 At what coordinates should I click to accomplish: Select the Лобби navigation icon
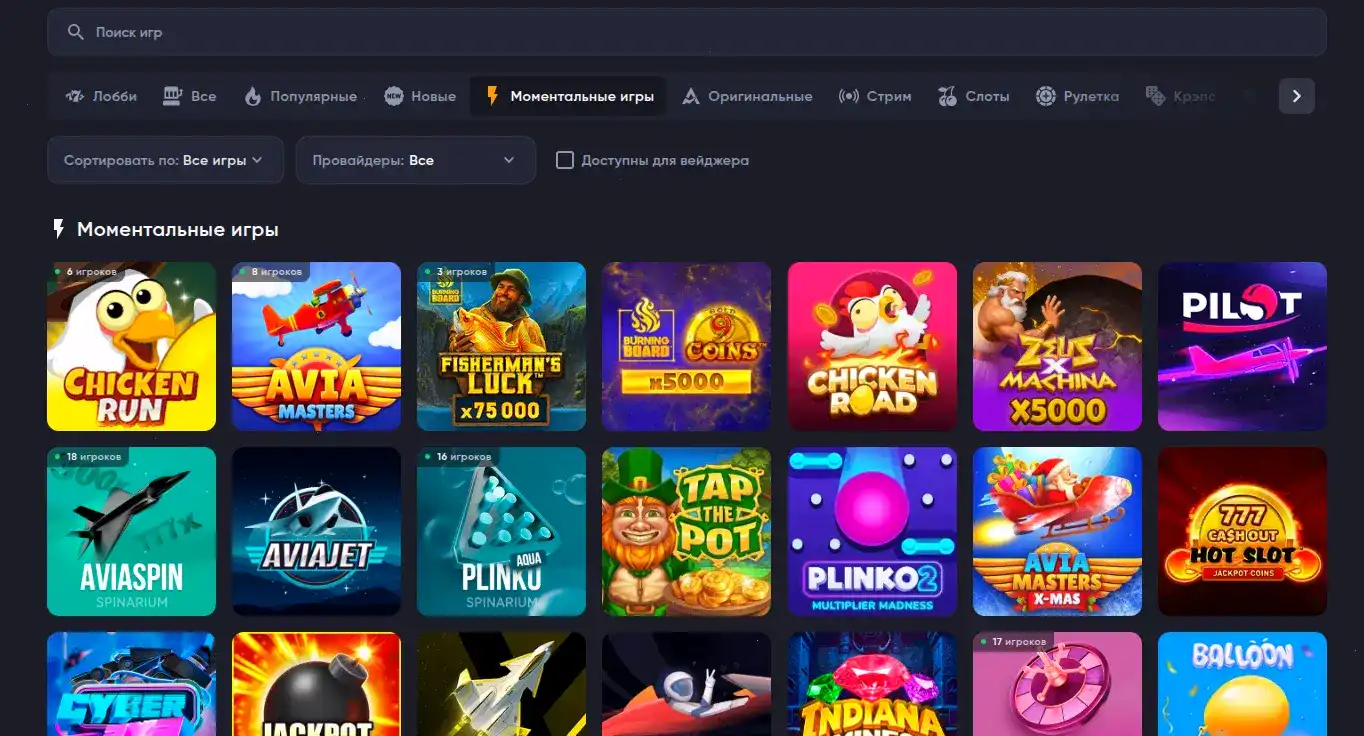coord(73,95)
